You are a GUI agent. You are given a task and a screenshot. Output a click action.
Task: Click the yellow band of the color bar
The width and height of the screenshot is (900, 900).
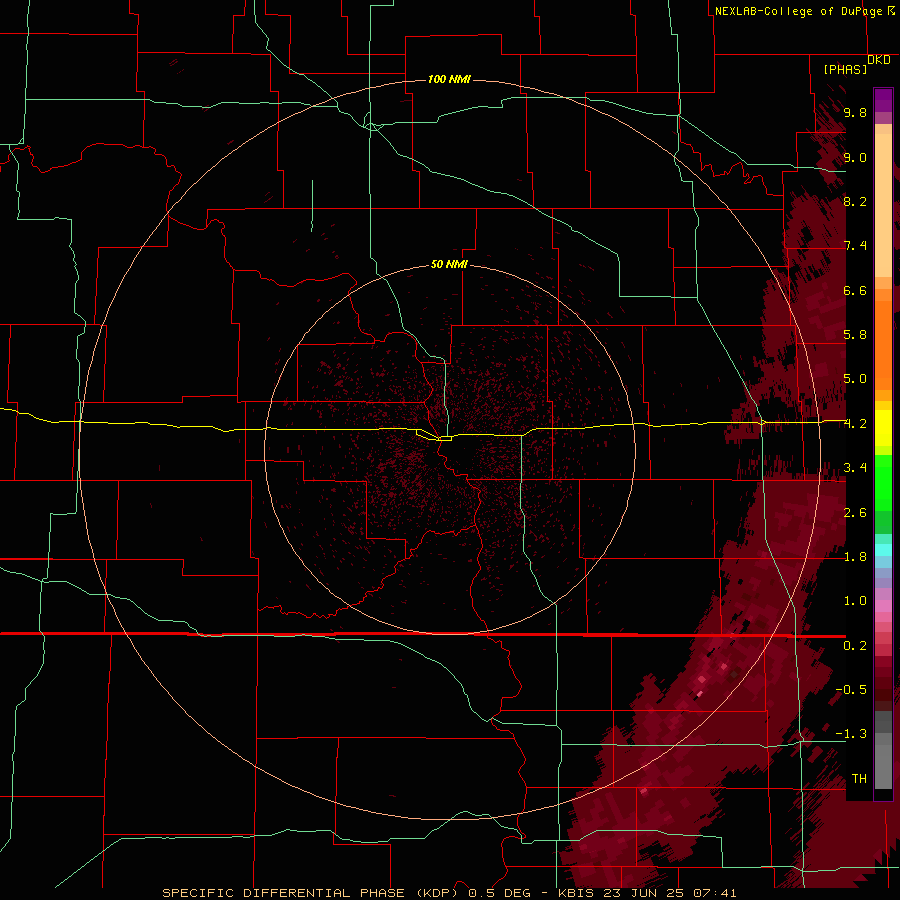[883, 428]
